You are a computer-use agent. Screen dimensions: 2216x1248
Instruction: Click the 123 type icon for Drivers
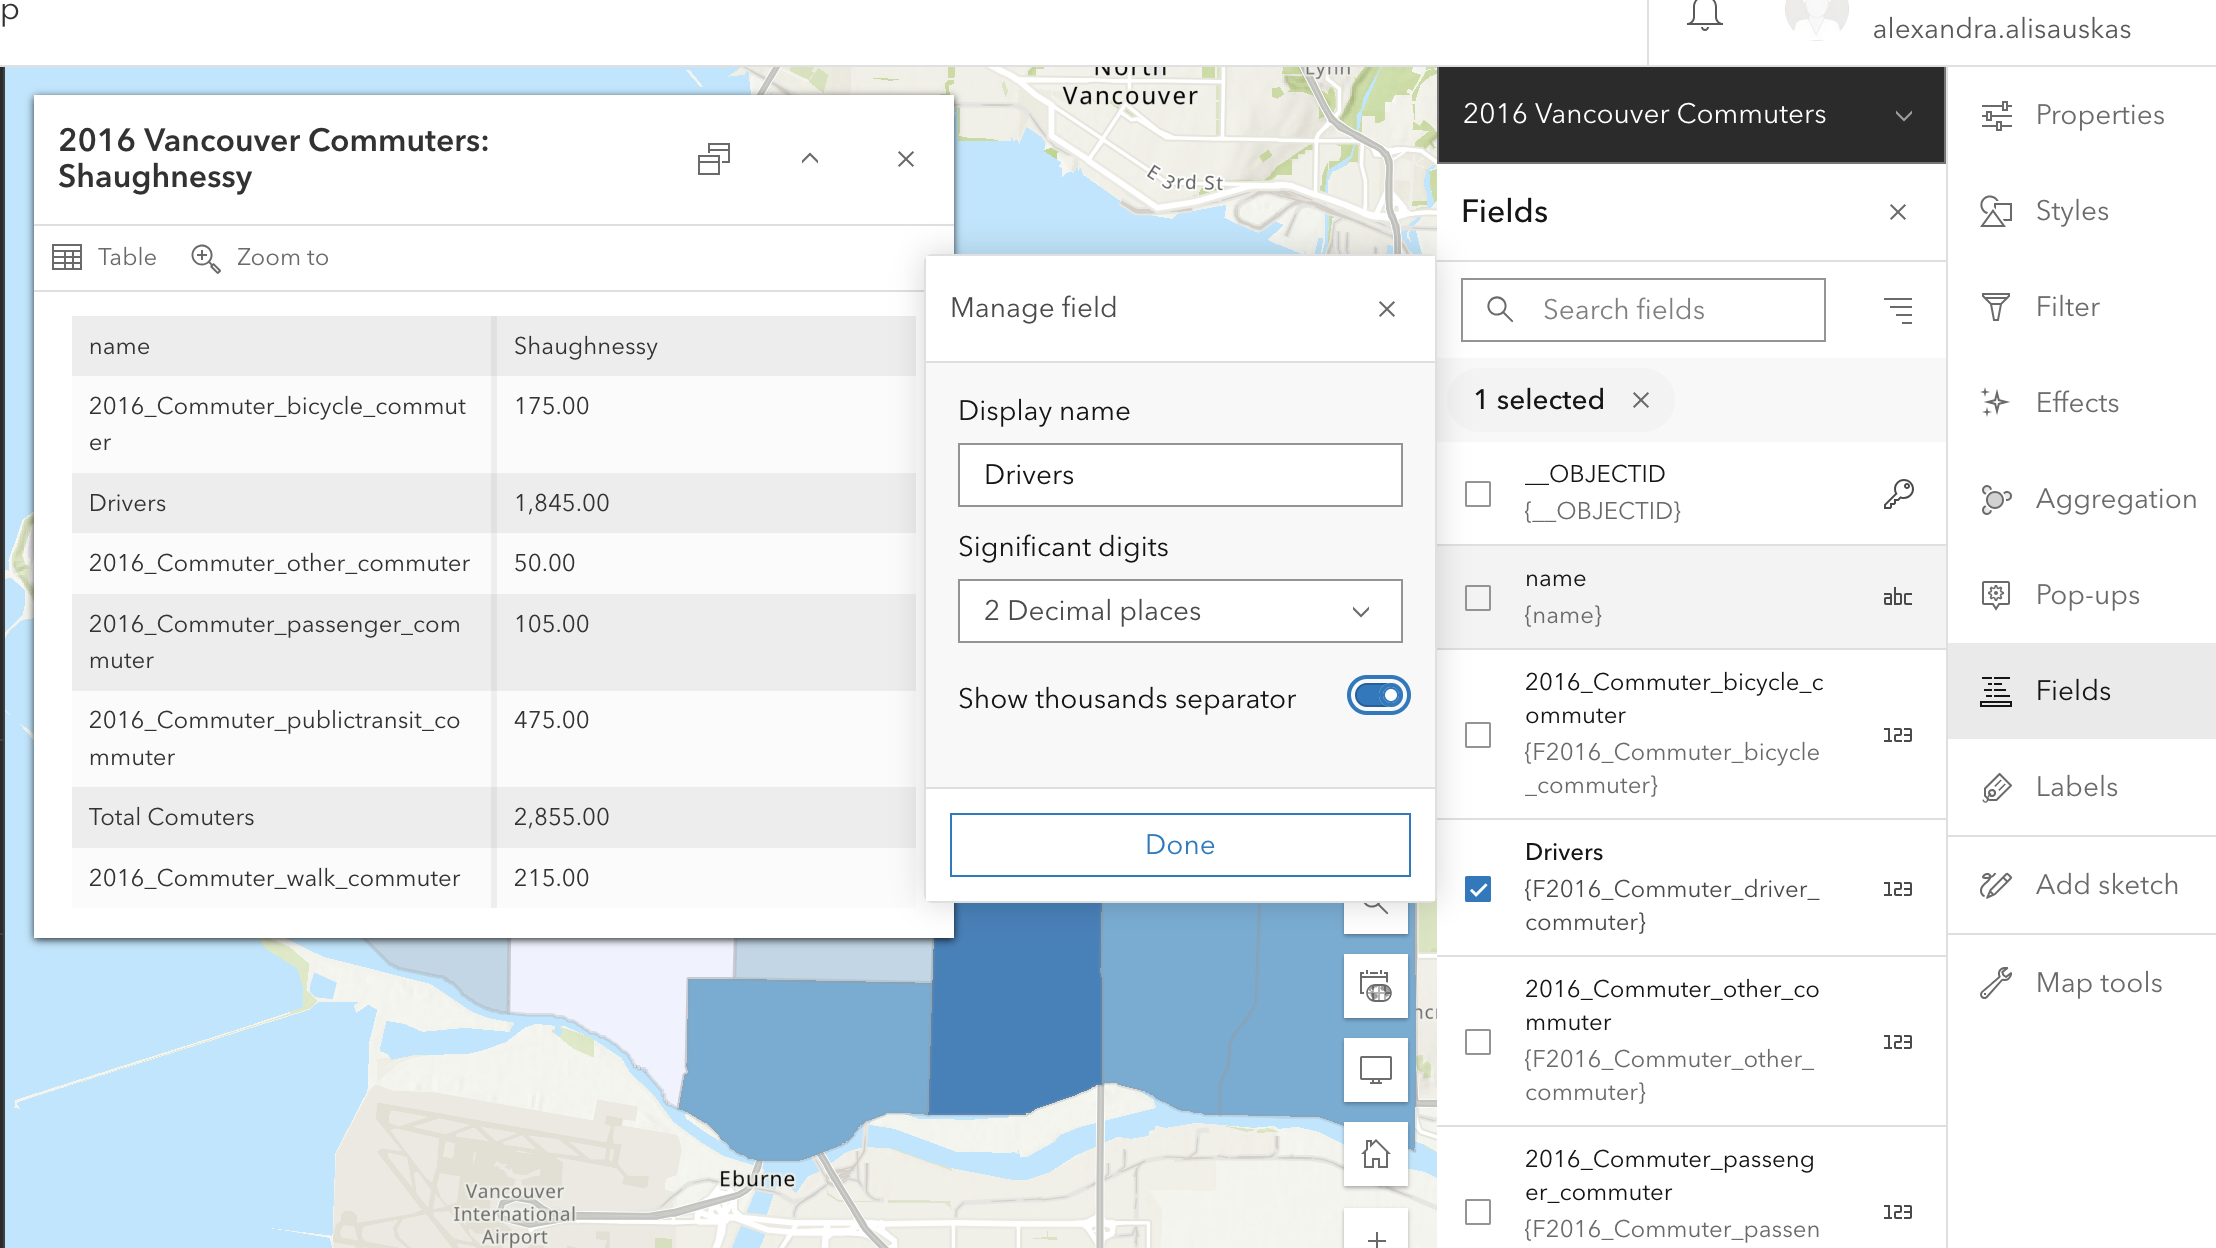tap(1898, 889)
